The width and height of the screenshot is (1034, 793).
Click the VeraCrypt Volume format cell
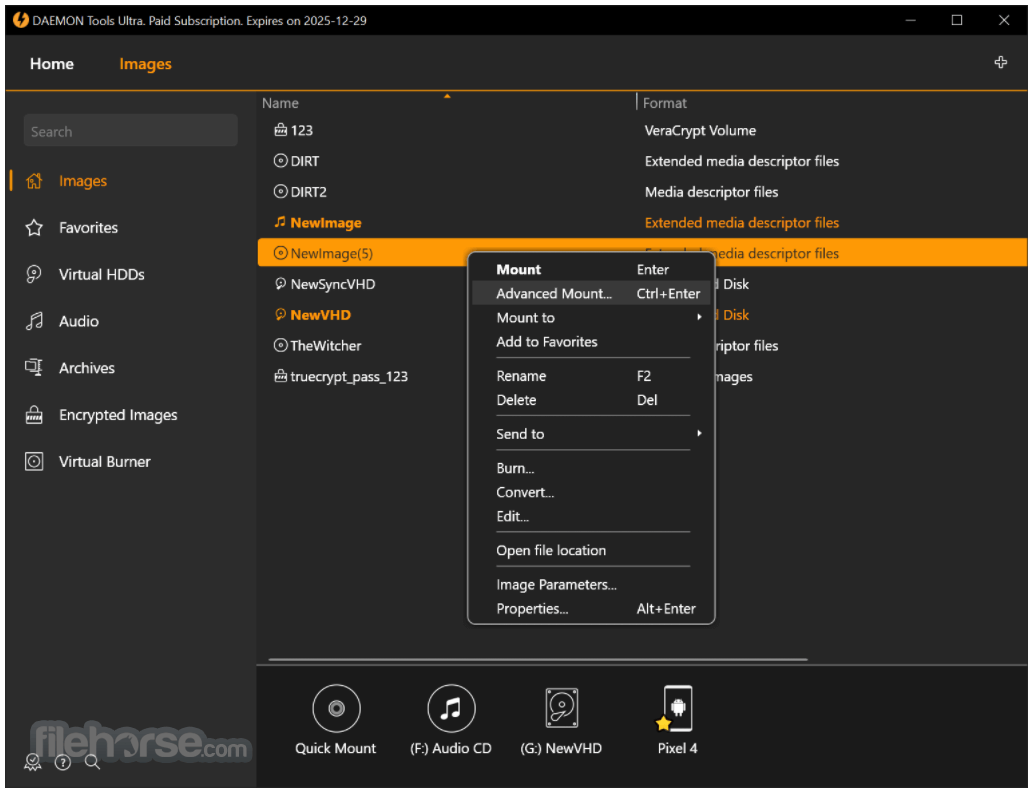point(700,131)
